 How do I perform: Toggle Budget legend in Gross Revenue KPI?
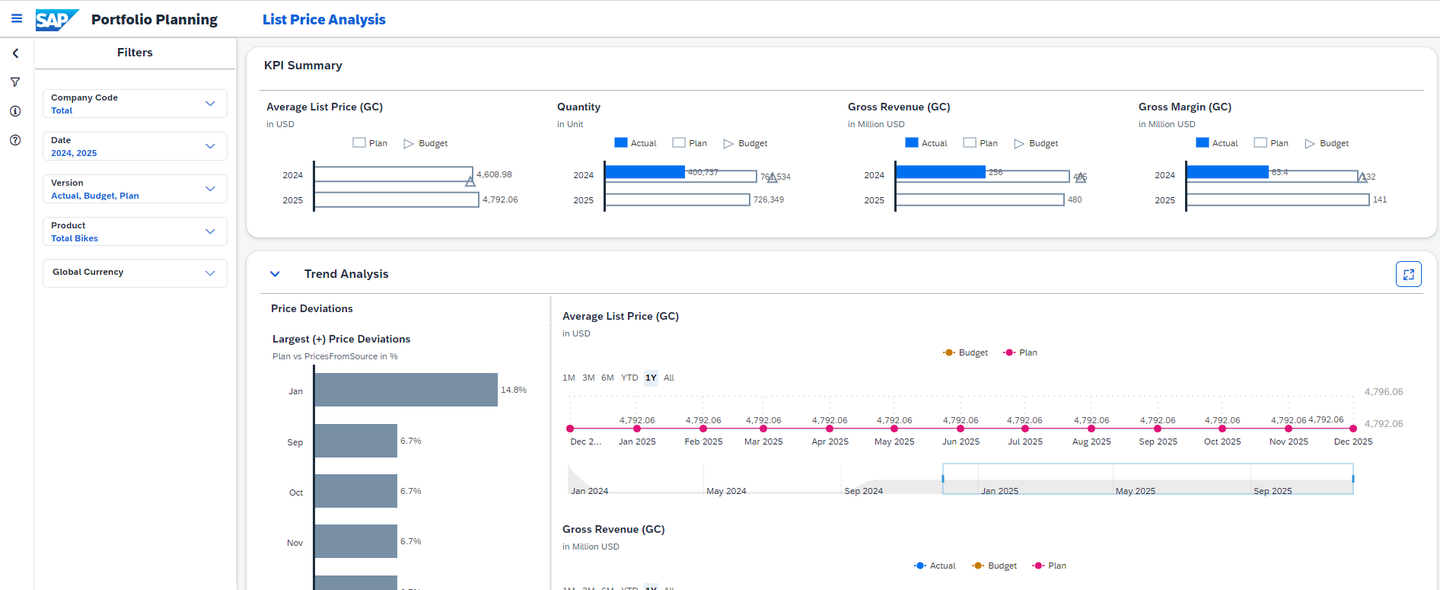pyautogui.click(x=1036, y=143)
